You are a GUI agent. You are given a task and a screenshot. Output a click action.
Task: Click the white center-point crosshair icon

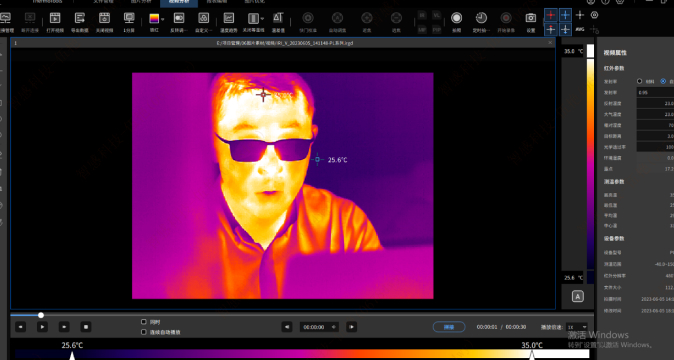point(580,15)
